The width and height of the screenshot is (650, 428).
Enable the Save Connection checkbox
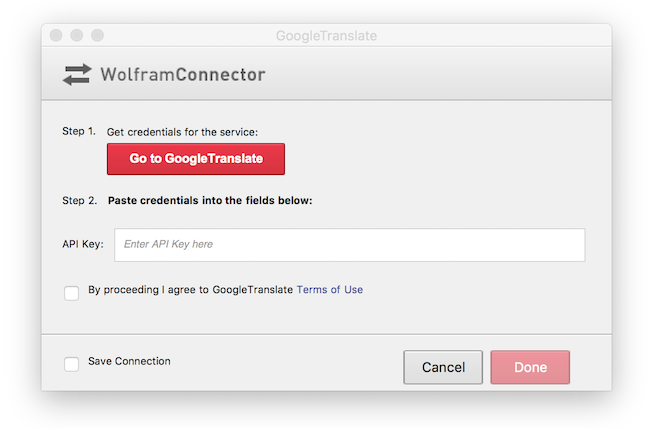(x=71, y=364)
